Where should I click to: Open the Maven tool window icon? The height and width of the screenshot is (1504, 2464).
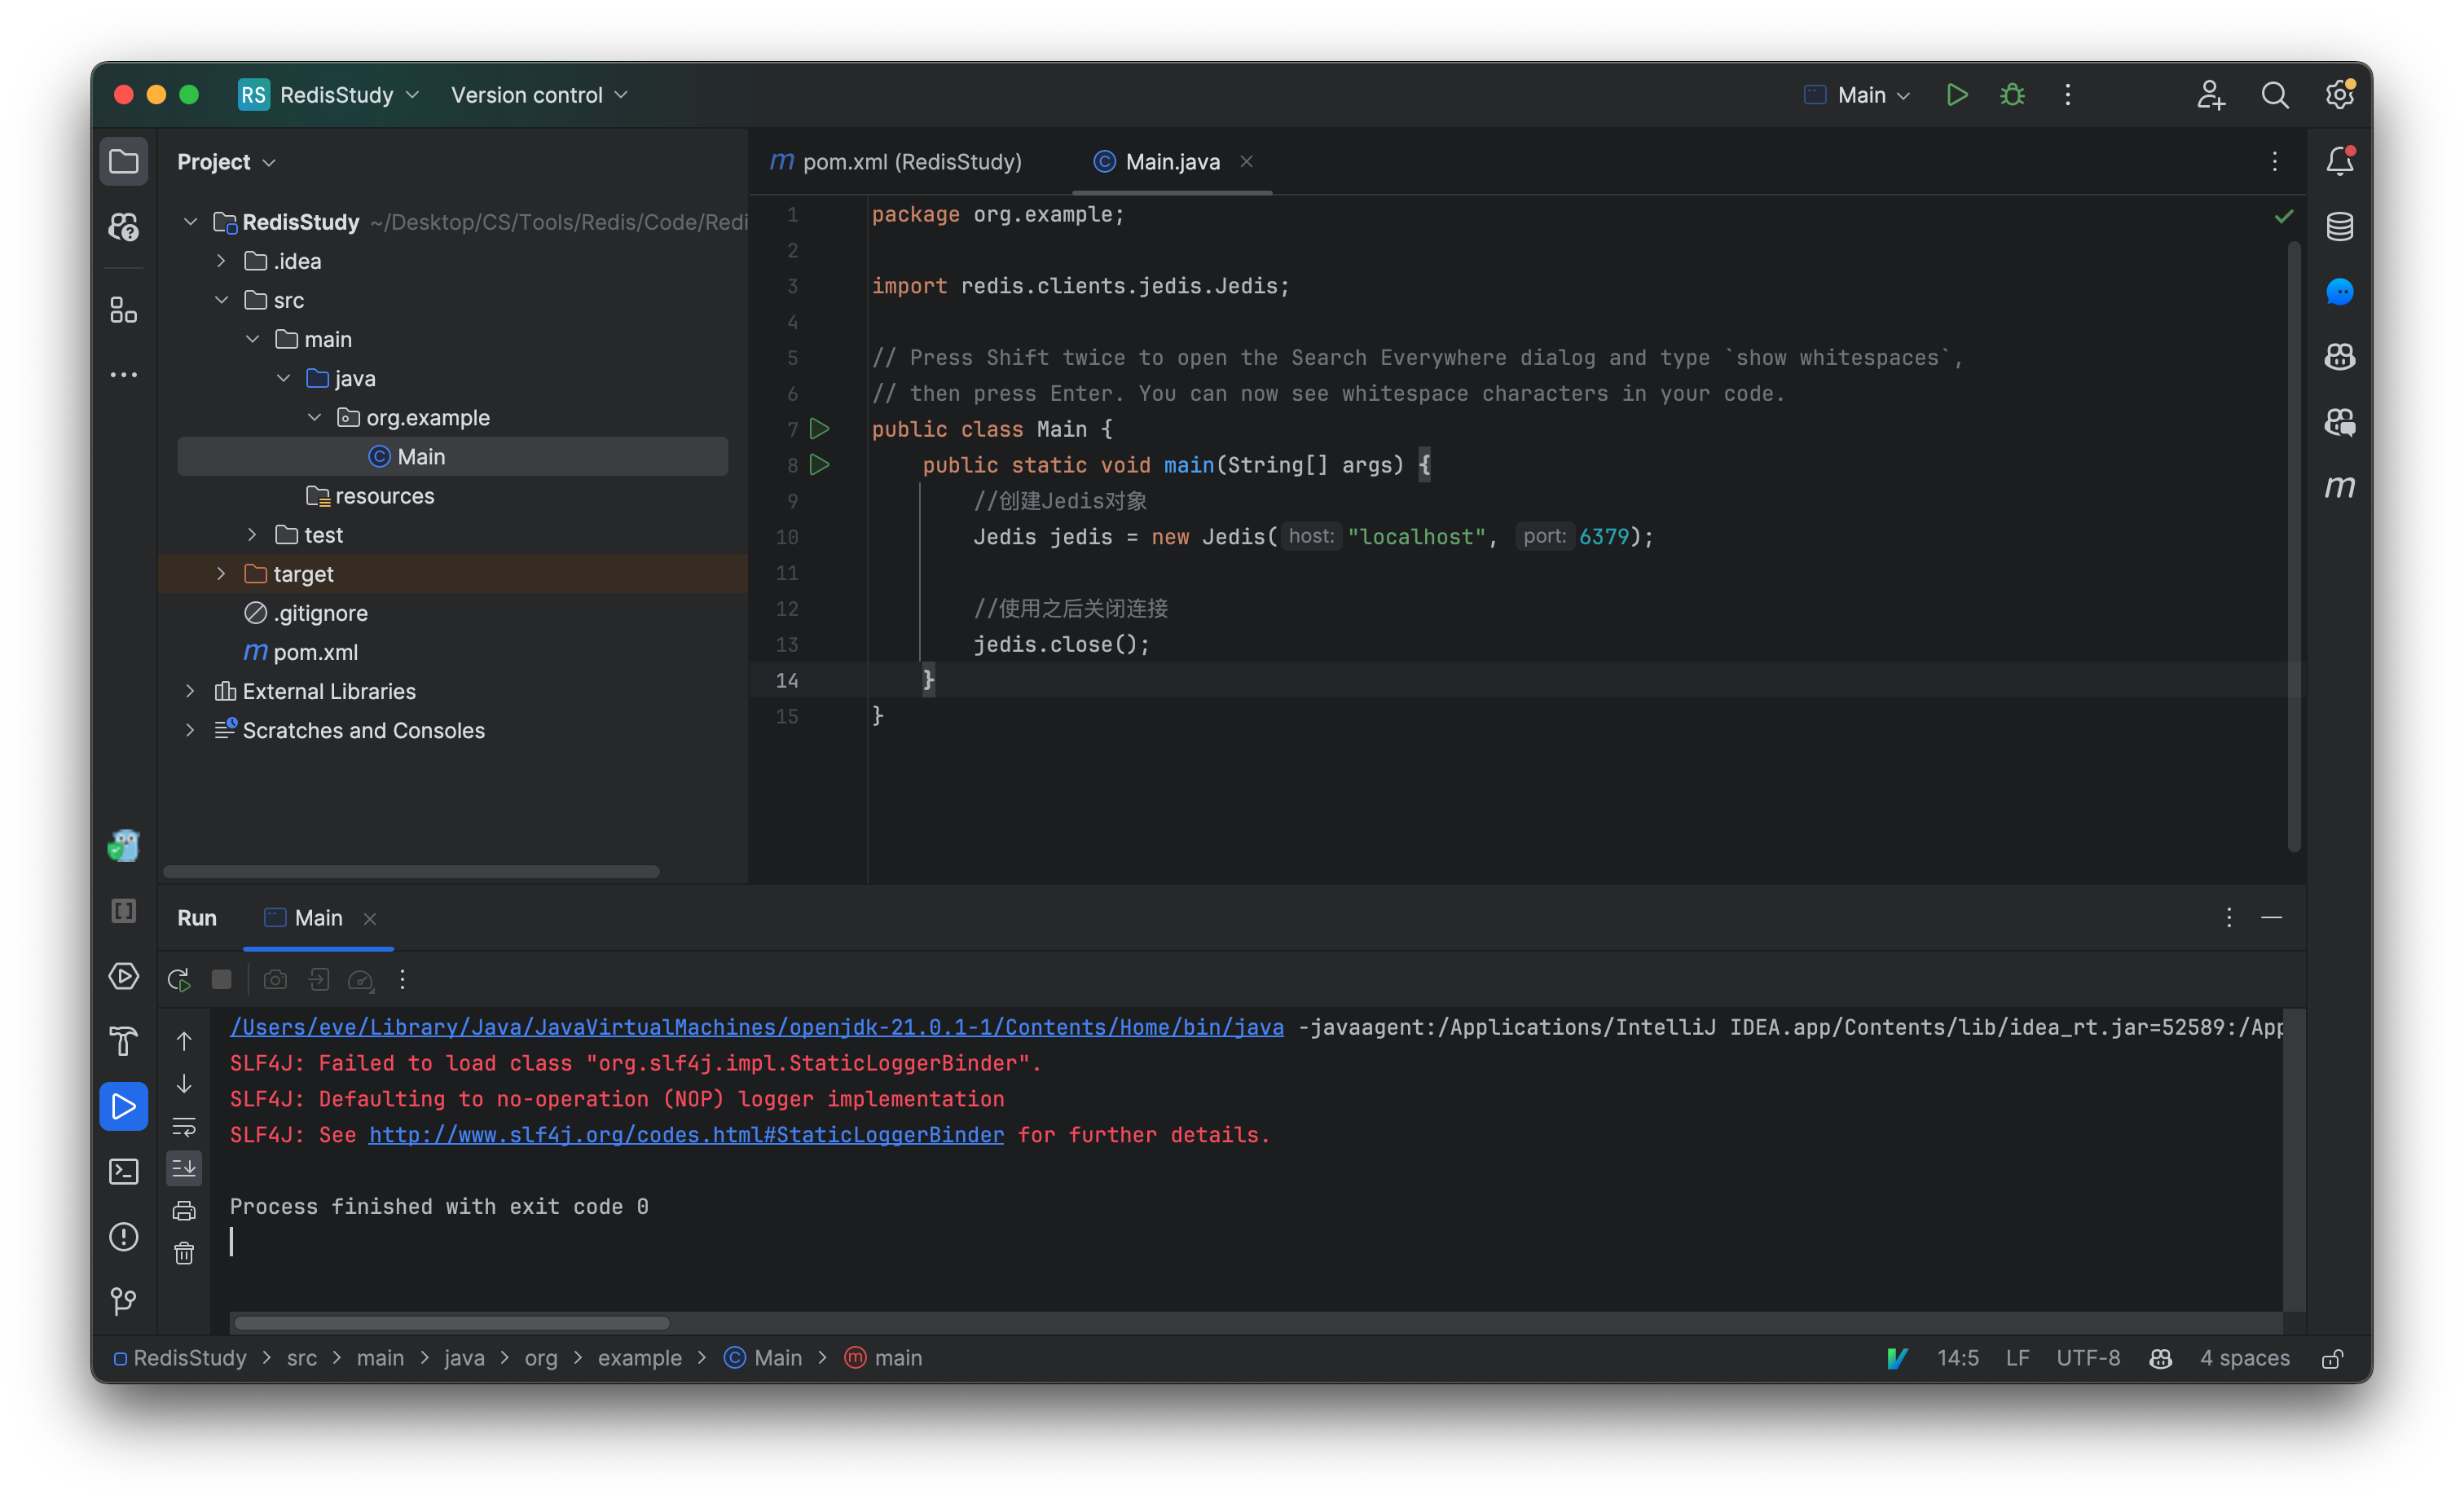pos(2339,486)
